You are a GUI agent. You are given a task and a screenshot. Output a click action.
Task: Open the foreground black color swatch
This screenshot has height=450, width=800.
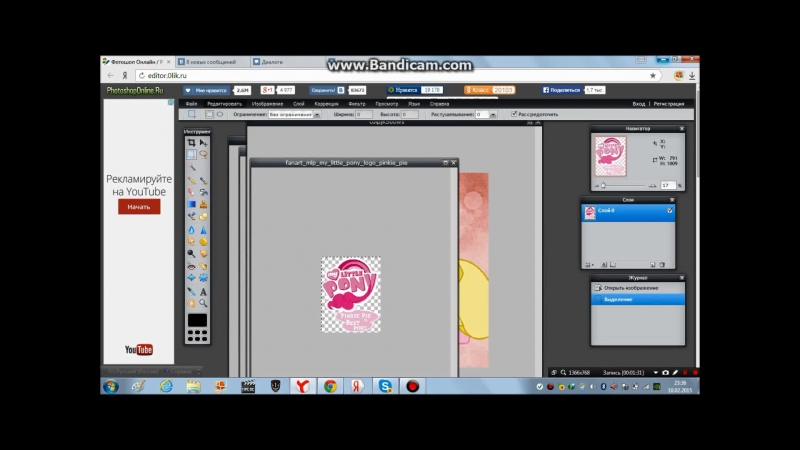(197, 320)
